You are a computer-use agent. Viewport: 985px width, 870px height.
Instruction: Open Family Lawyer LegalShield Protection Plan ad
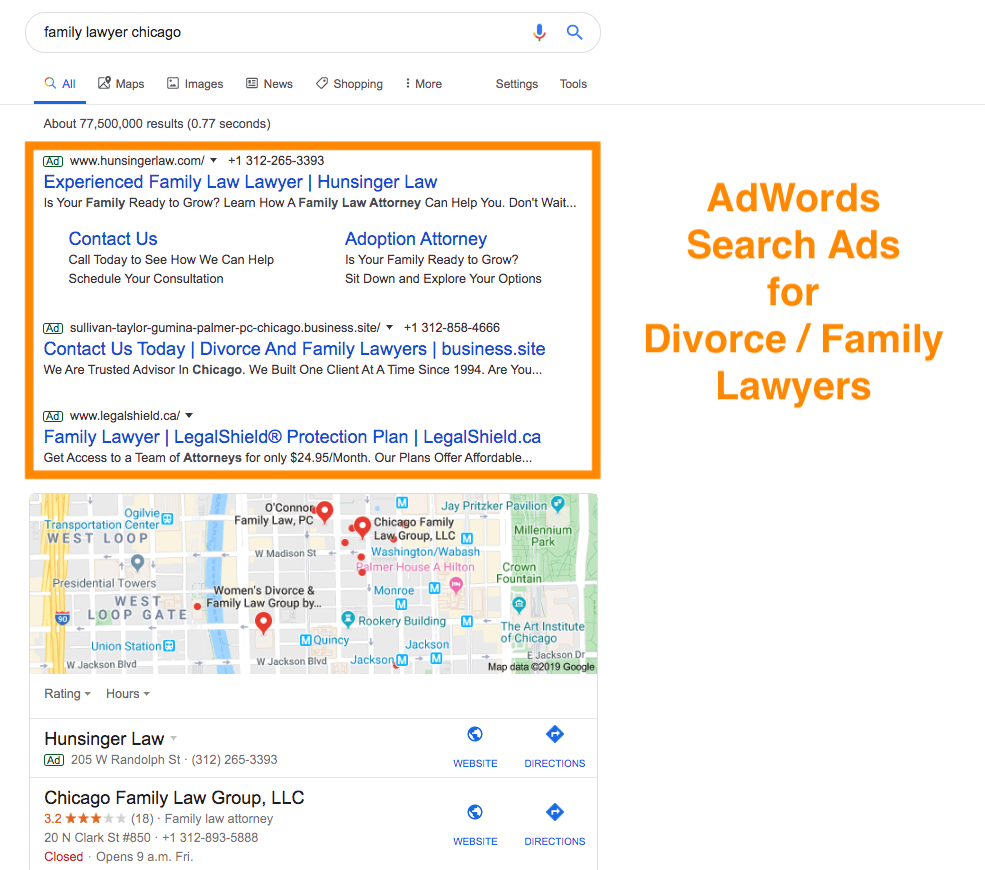click(x=292, y=437)
